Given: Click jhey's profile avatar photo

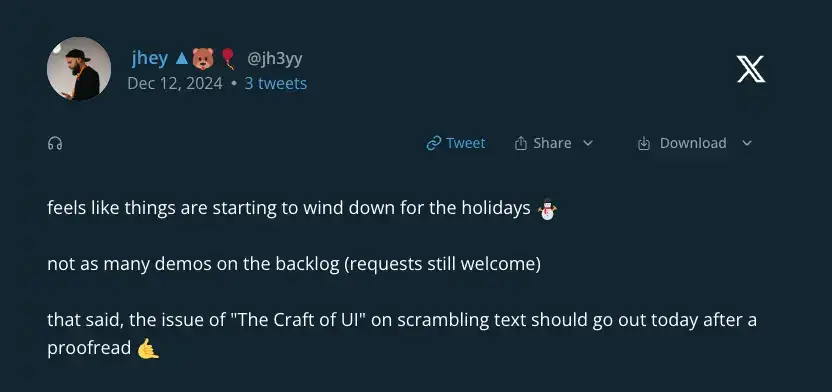Looking at the screenshot, I should [79, 69].
